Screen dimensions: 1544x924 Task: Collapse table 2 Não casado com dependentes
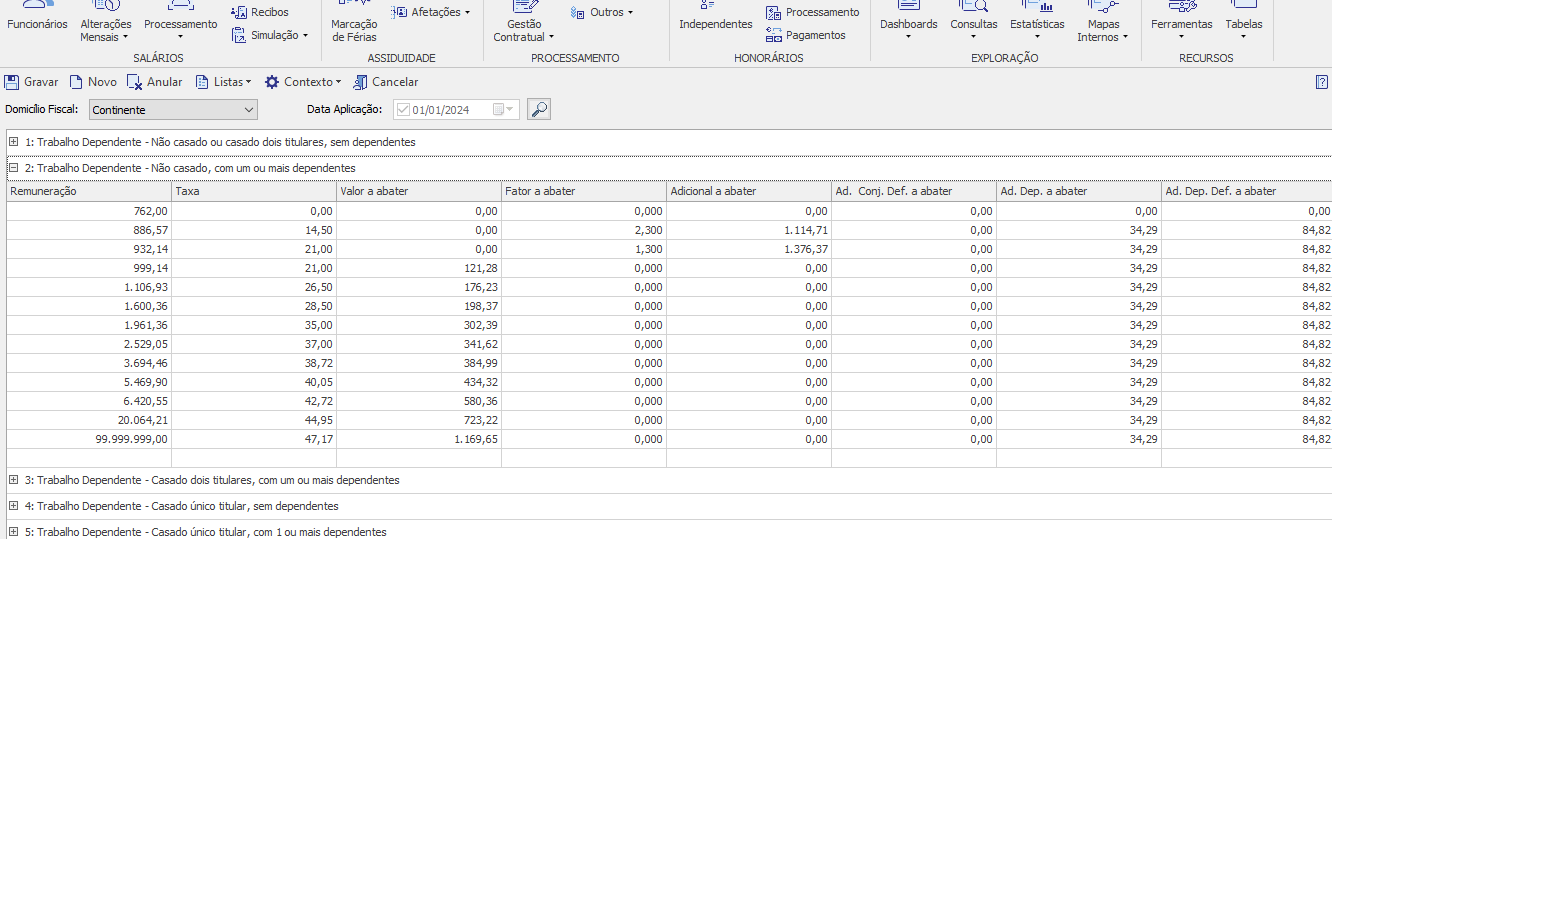(x=14, y=168)
